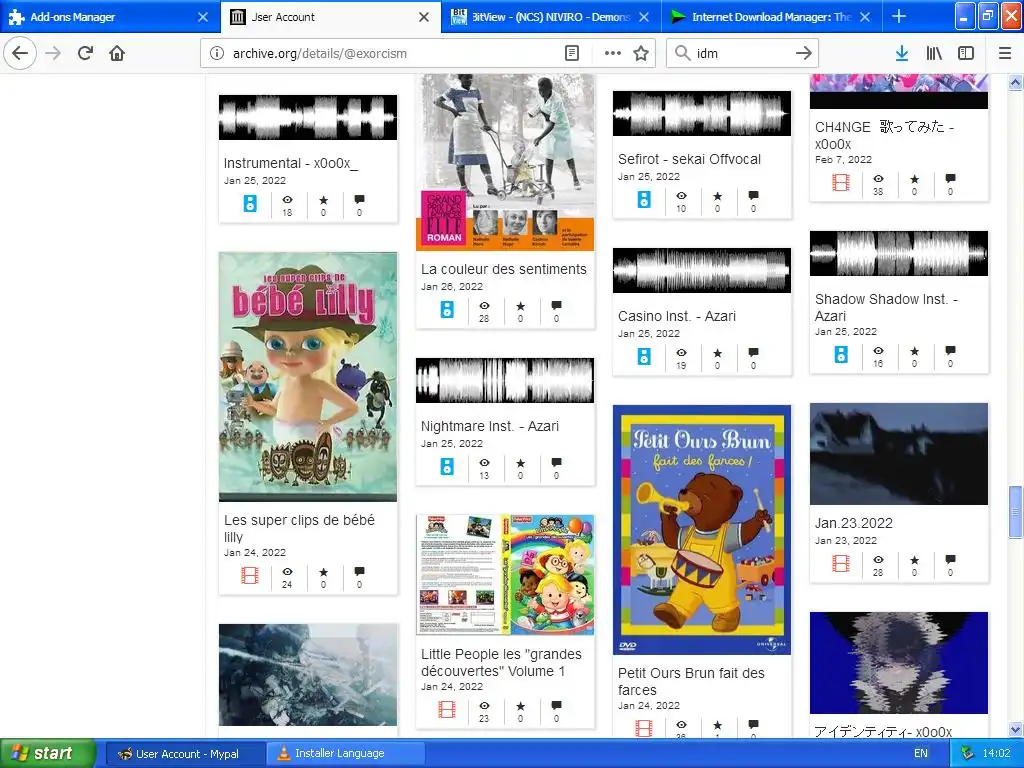
Task: Click audio icon on Nightmare Inst. card
Action: point(447,467)
